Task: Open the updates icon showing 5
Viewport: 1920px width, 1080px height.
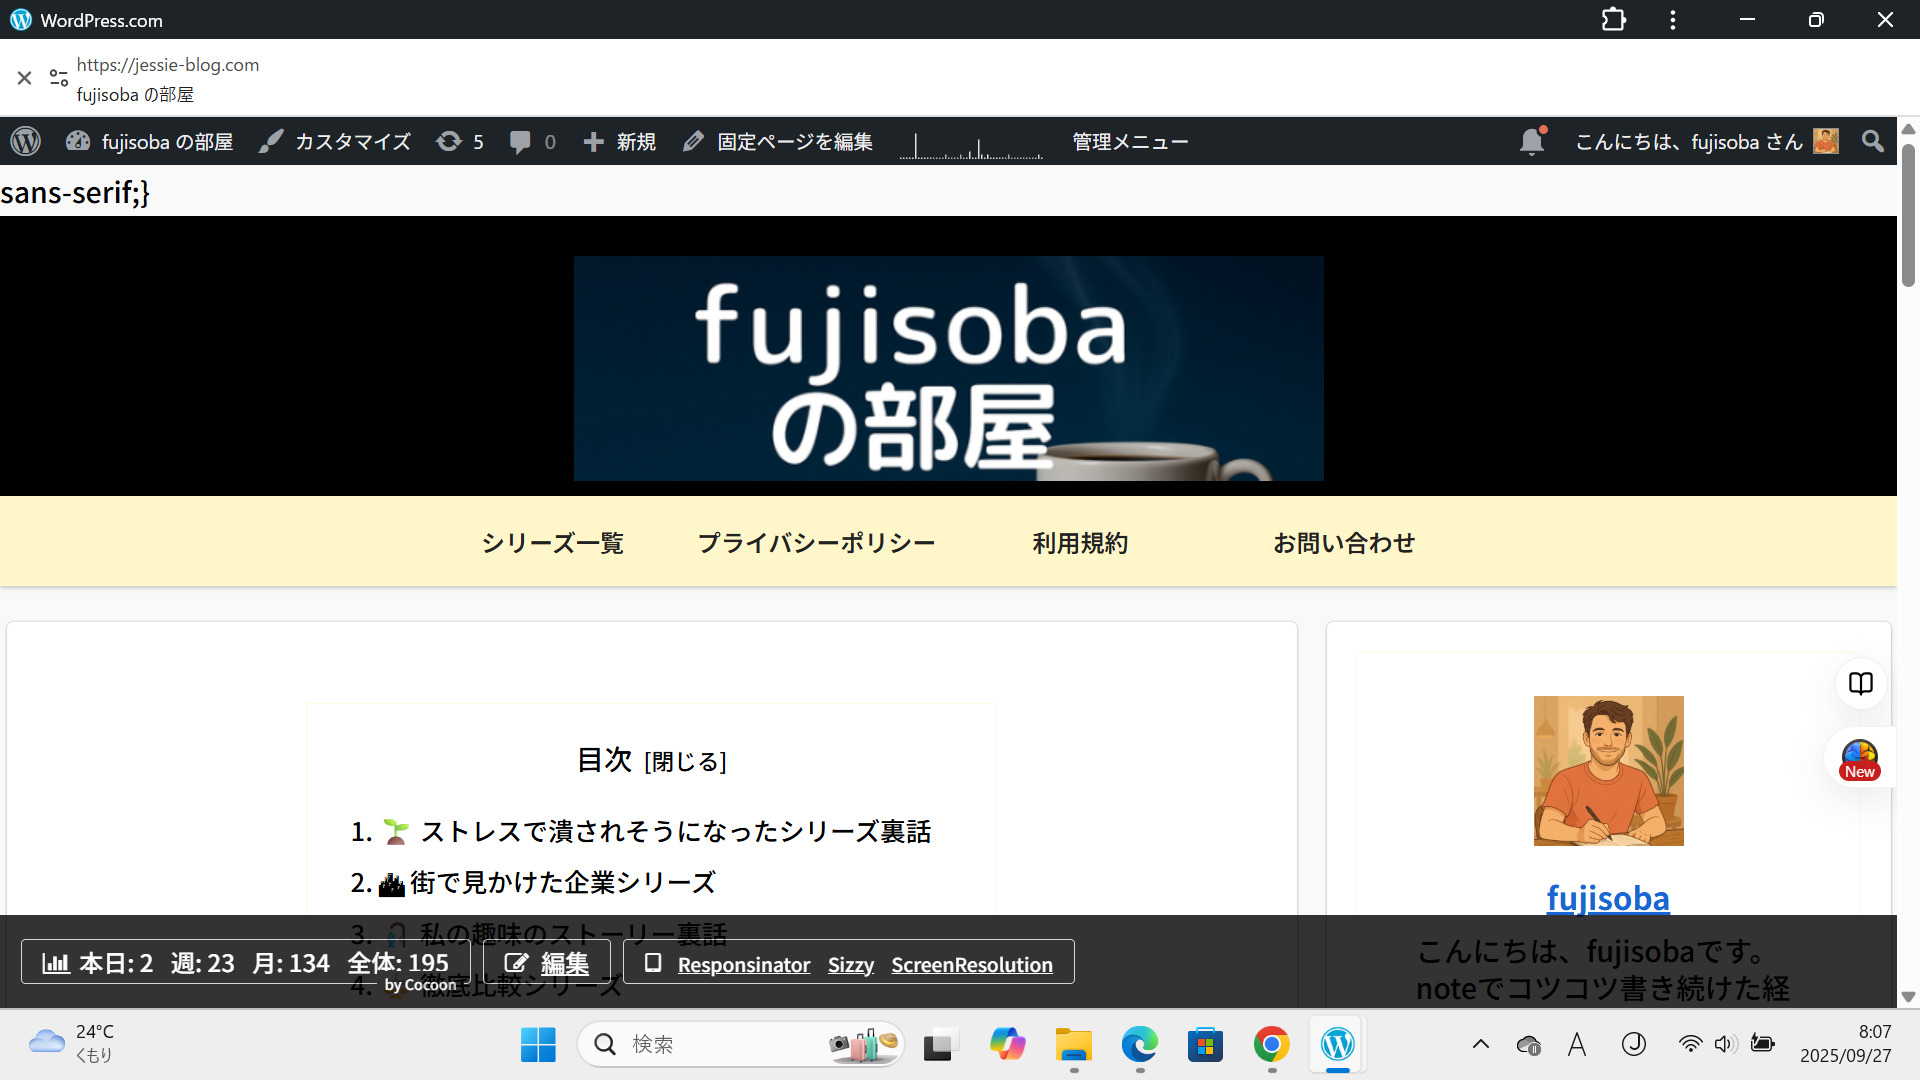Action: 459,142
